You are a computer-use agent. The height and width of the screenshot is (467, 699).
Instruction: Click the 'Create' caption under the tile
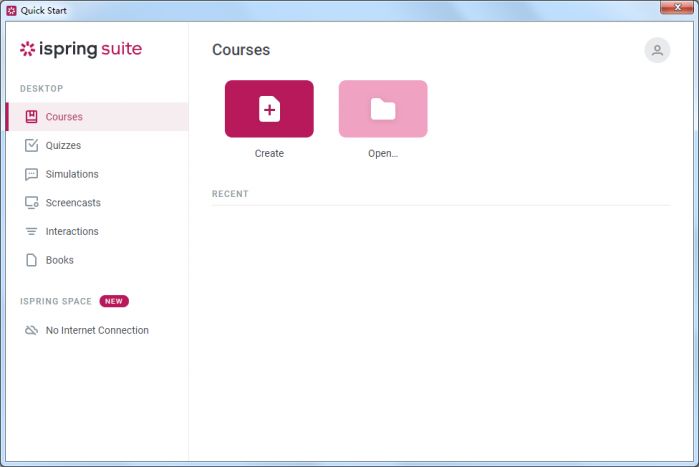pos(269,153)
